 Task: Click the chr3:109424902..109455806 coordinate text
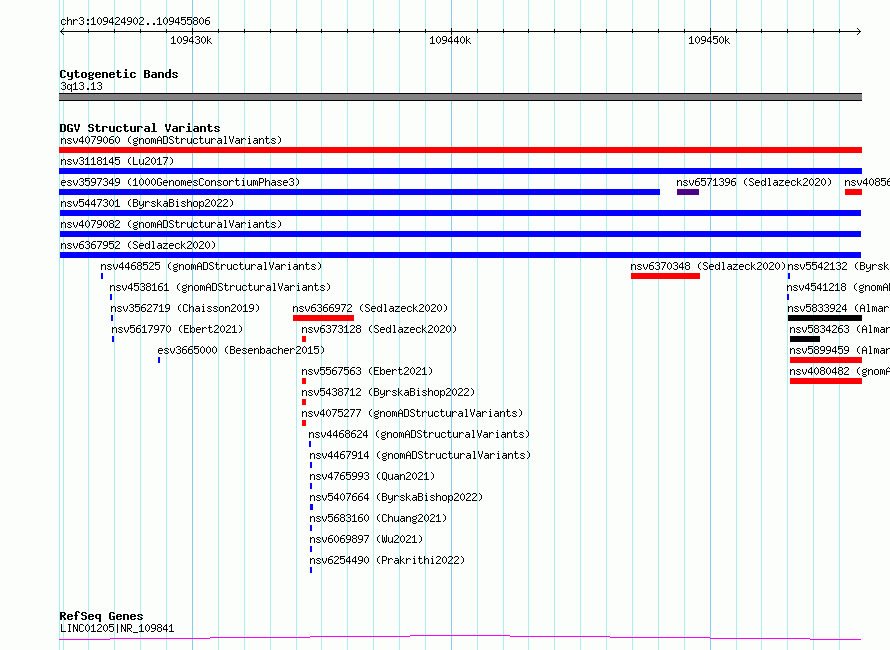135,22
